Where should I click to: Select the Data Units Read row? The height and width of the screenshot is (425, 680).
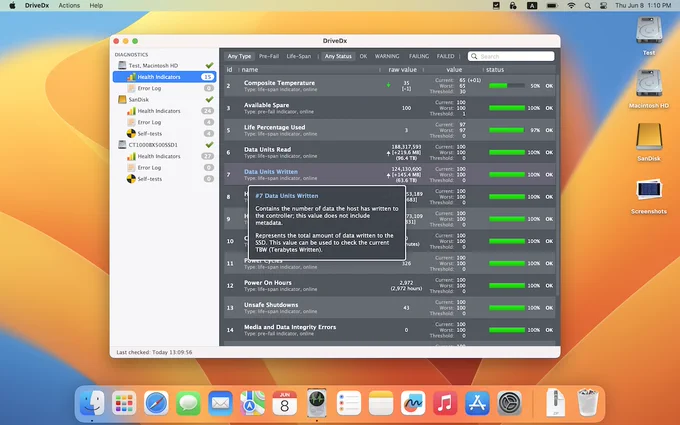(x=389, y=152)
